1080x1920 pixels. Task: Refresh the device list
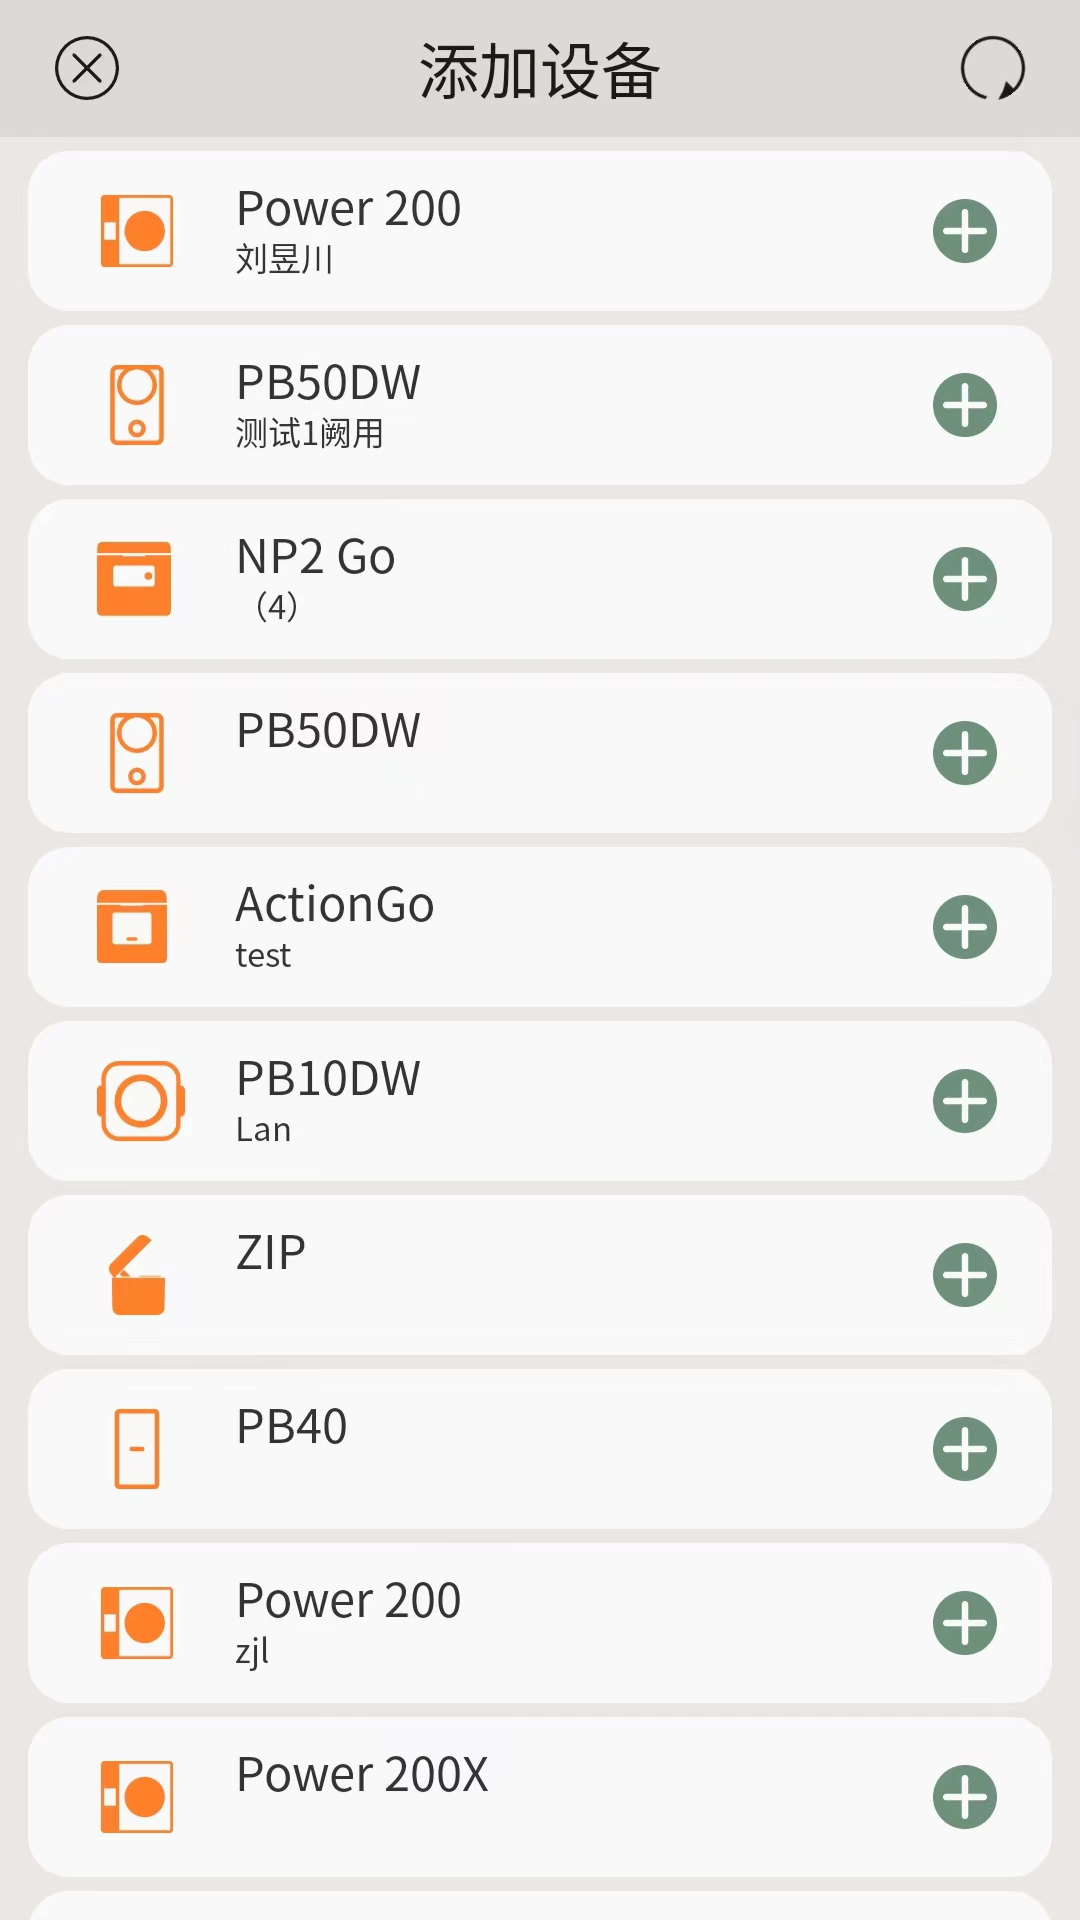(992, 69)
